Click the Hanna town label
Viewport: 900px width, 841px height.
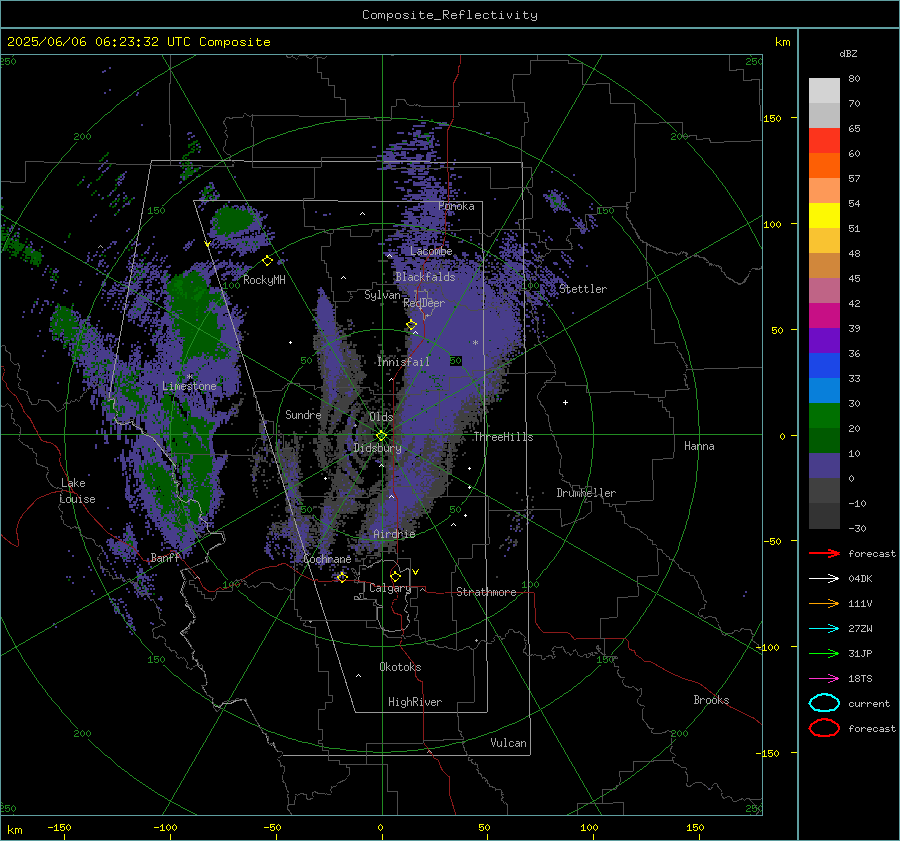[699, 446]
